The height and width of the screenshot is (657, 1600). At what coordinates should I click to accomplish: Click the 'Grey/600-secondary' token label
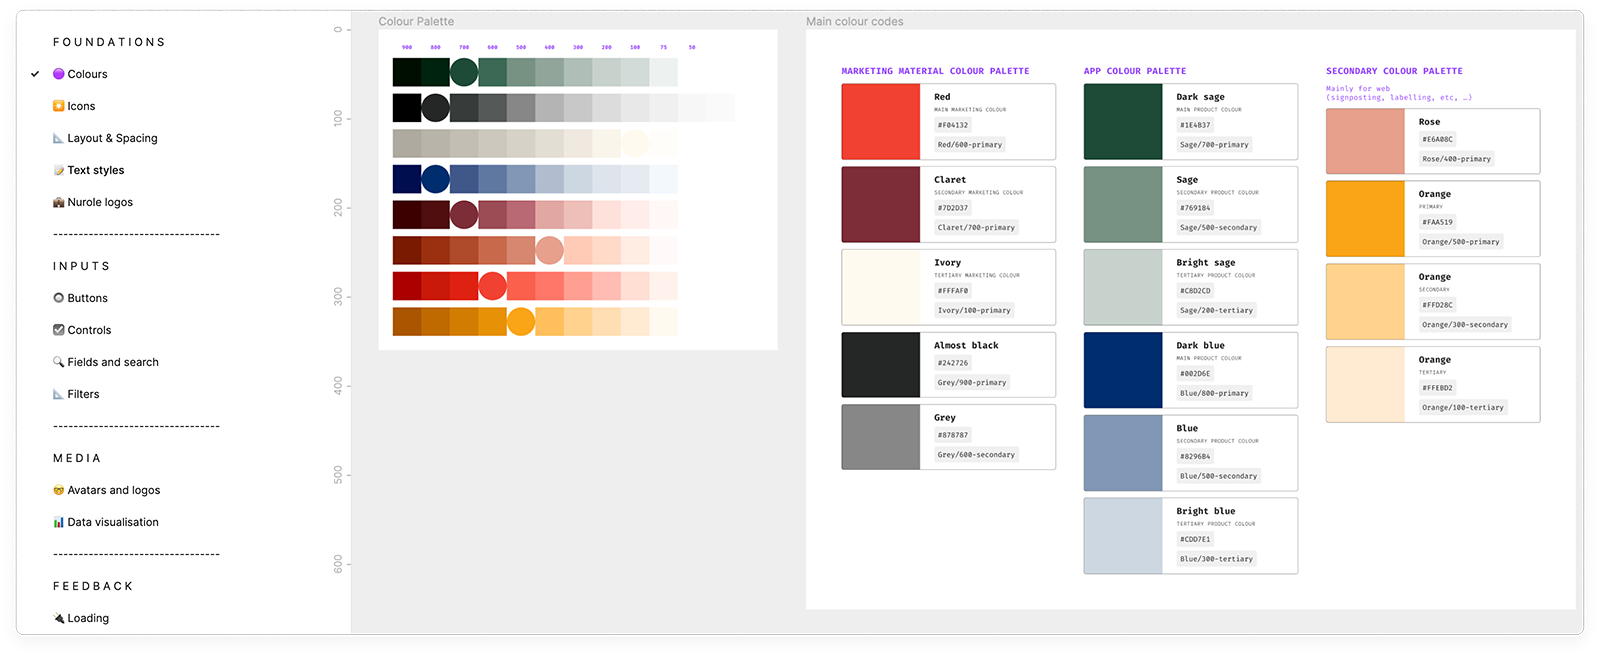pyautogui.click(x=976, y=454)
